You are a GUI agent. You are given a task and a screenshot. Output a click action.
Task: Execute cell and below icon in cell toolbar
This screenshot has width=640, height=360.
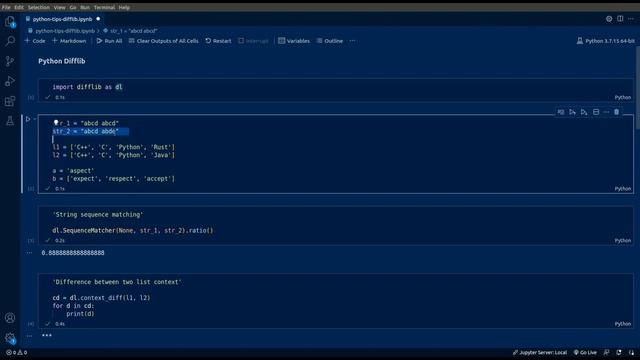584,112
